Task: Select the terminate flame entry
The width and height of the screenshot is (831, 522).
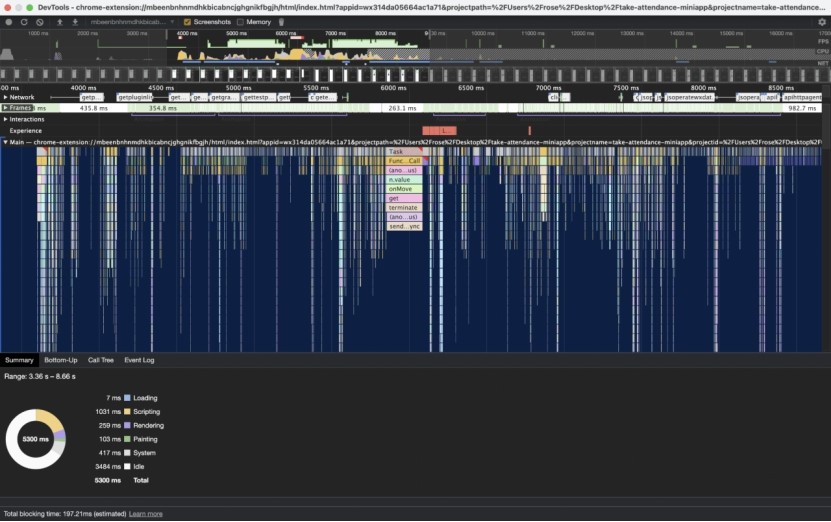Action: click(404, 208)
